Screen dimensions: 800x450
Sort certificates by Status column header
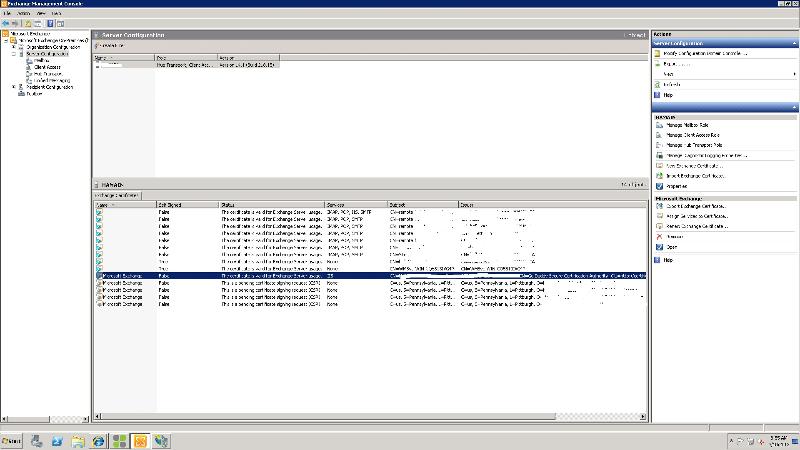pos(271,205)
